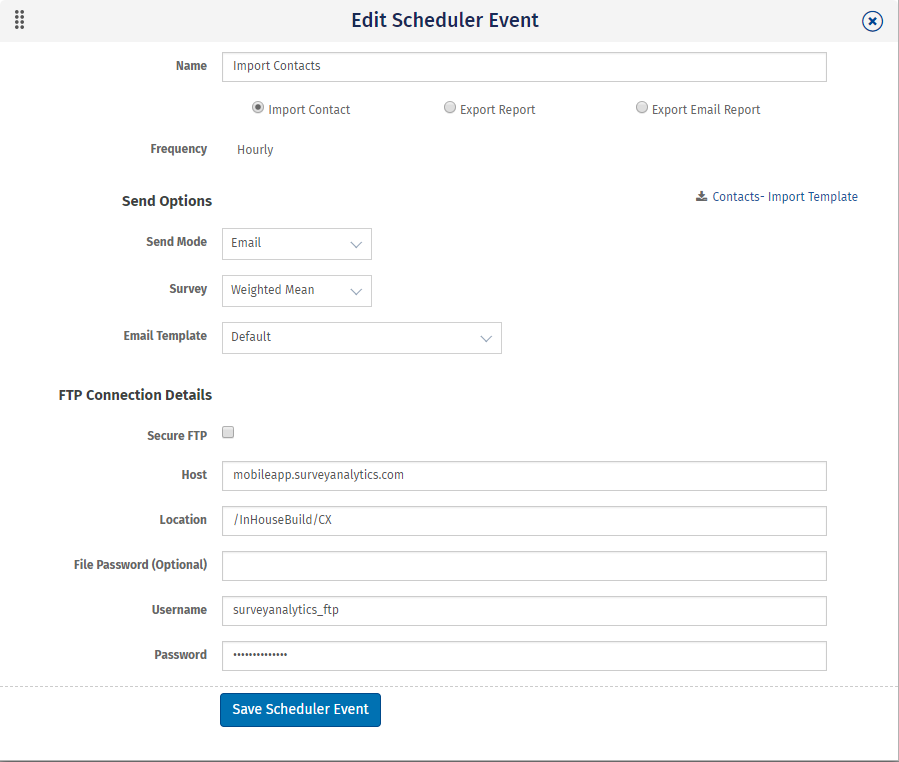Click the Edit Scheduler Event title

pos(445,20)
